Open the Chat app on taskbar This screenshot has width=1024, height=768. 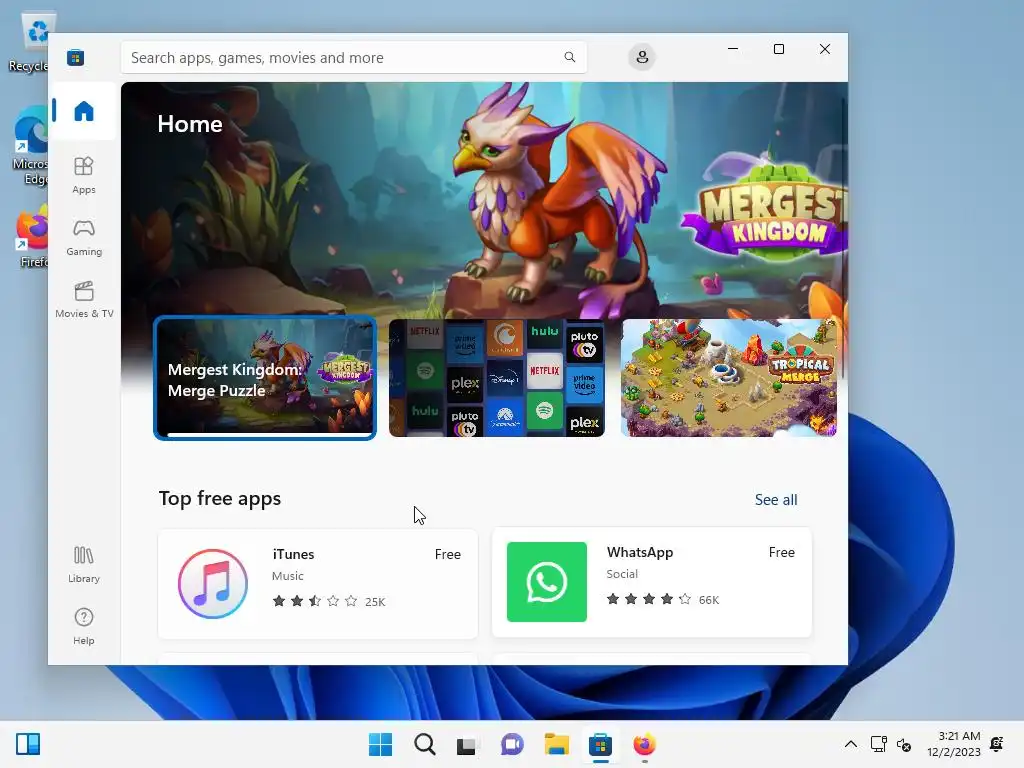point(512,744)
